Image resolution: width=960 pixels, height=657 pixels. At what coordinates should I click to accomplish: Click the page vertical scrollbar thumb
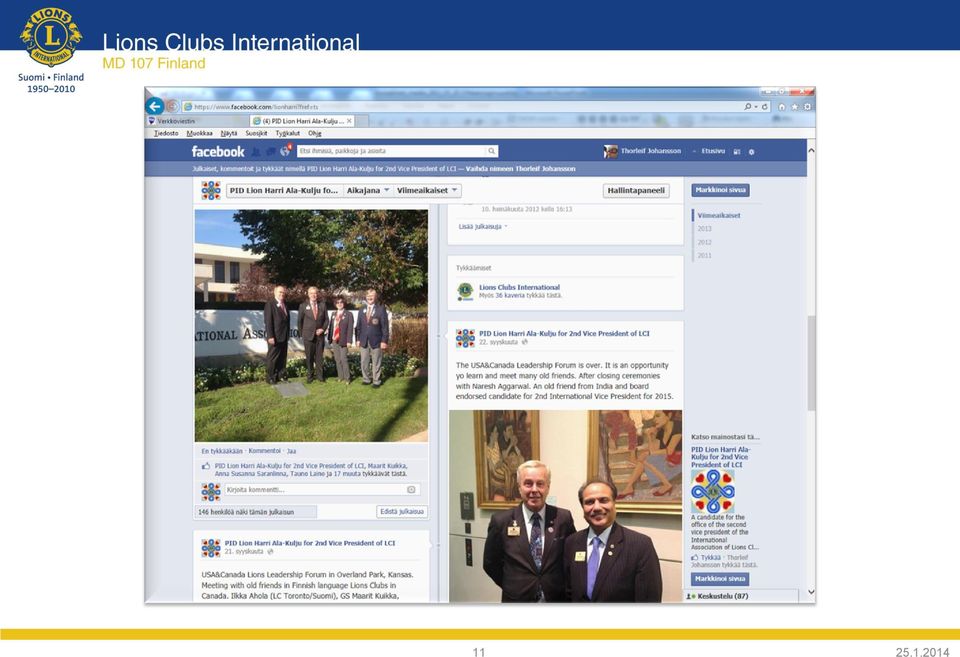coord(811,363)
